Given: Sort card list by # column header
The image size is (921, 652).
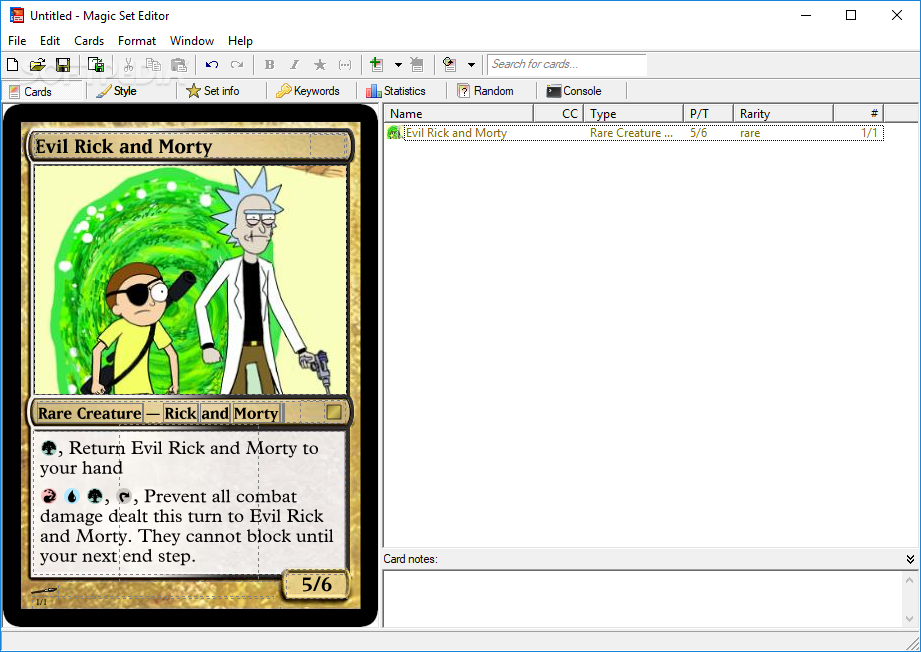Looking at the screenshot, I should pyautogui.click(x=859, y=113).
